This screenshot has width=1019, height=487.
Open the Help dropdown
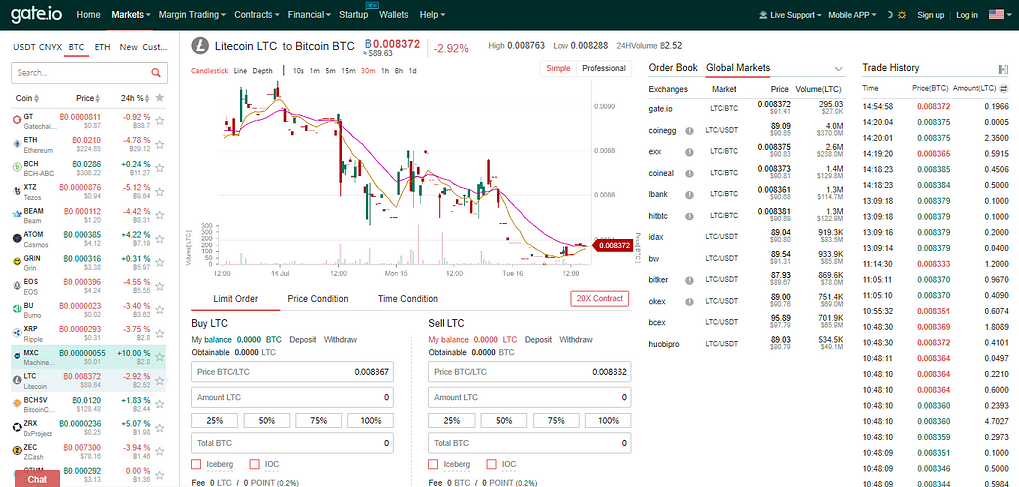point(433,14)
